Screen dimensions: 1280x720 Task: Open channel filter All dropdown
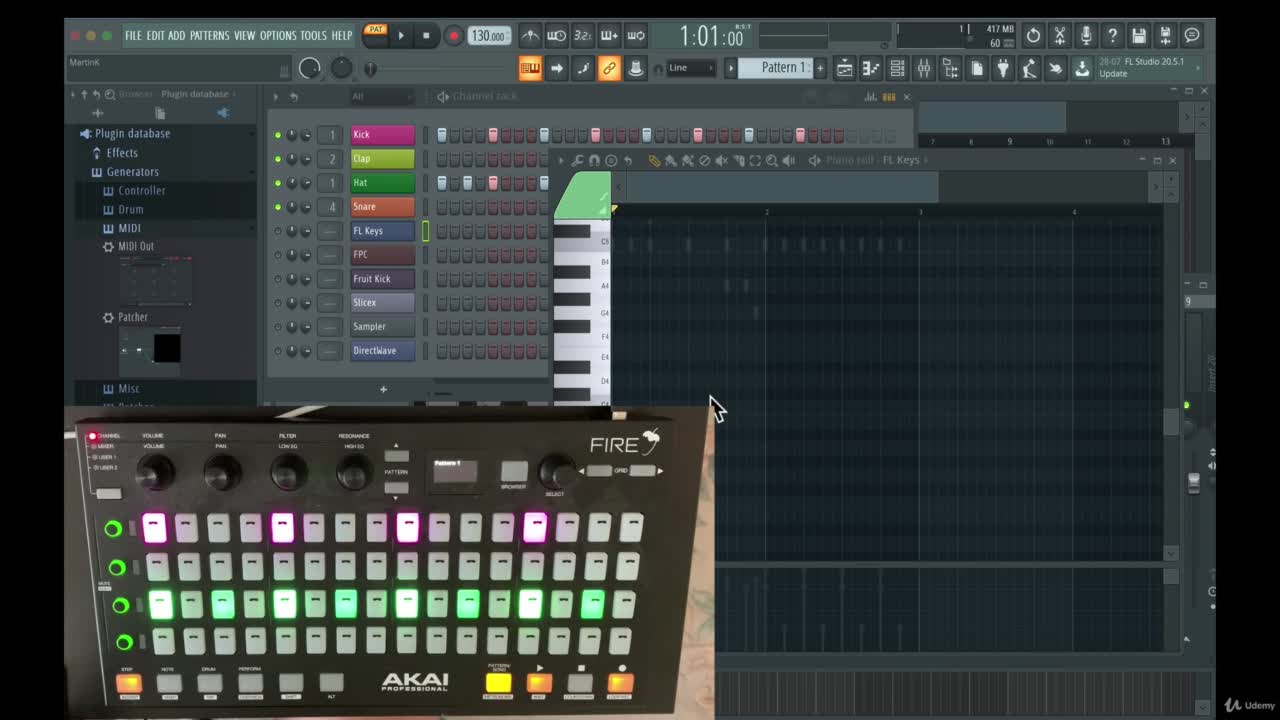(x=381, y=97)
